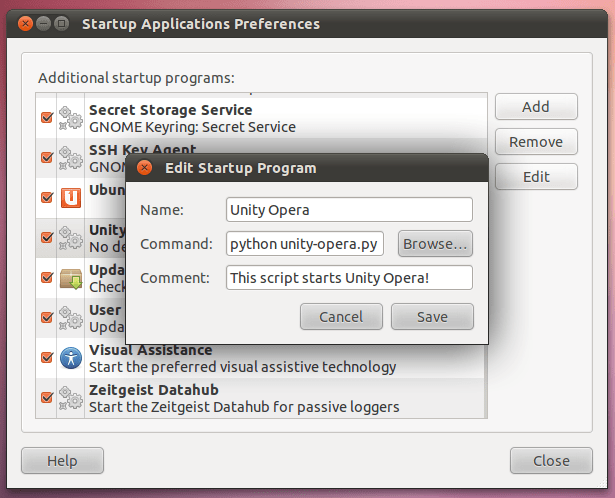615x498 pixels.
Task: Click the Name field containing Unity Opera
Action: (x=349, y=210)
